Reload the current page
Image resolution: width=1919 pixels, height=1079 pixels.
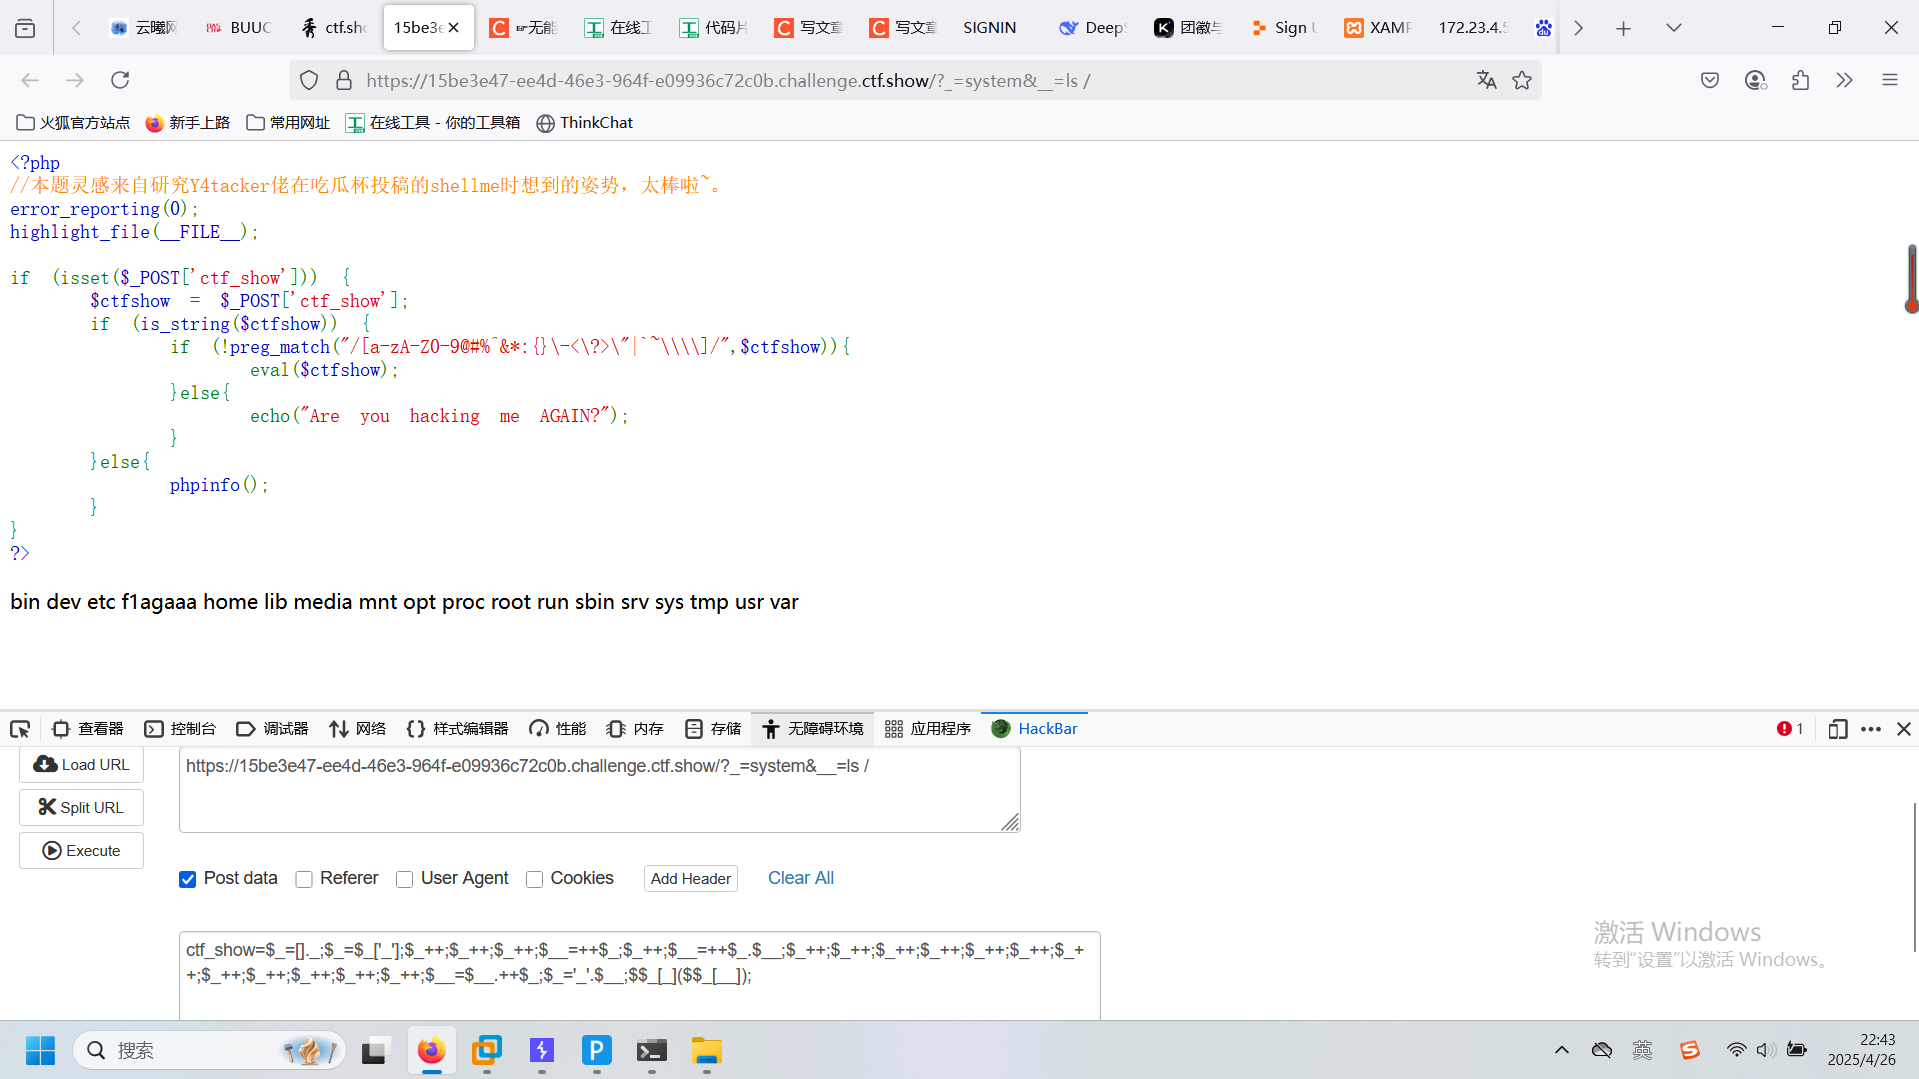[x=120, y=80]
